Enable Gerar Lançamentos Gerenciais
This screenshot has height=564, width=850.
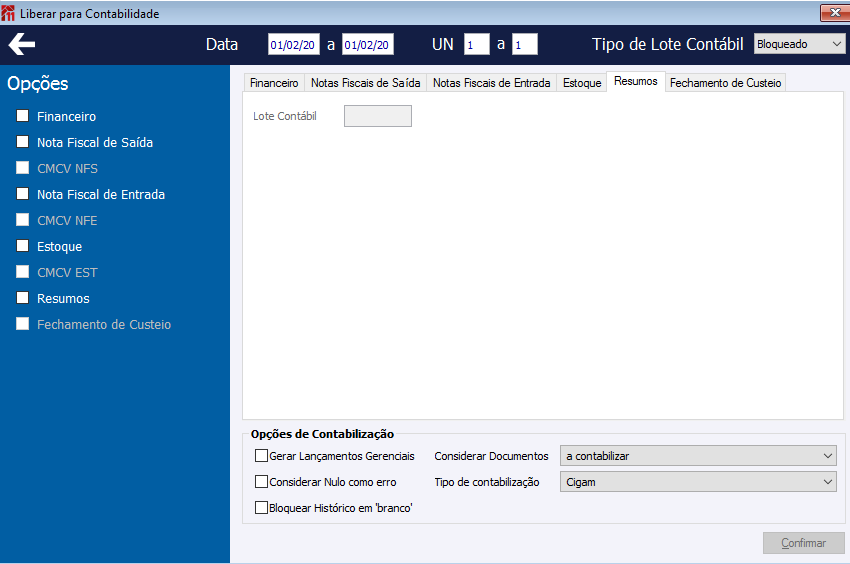click(x=261, y=456)
